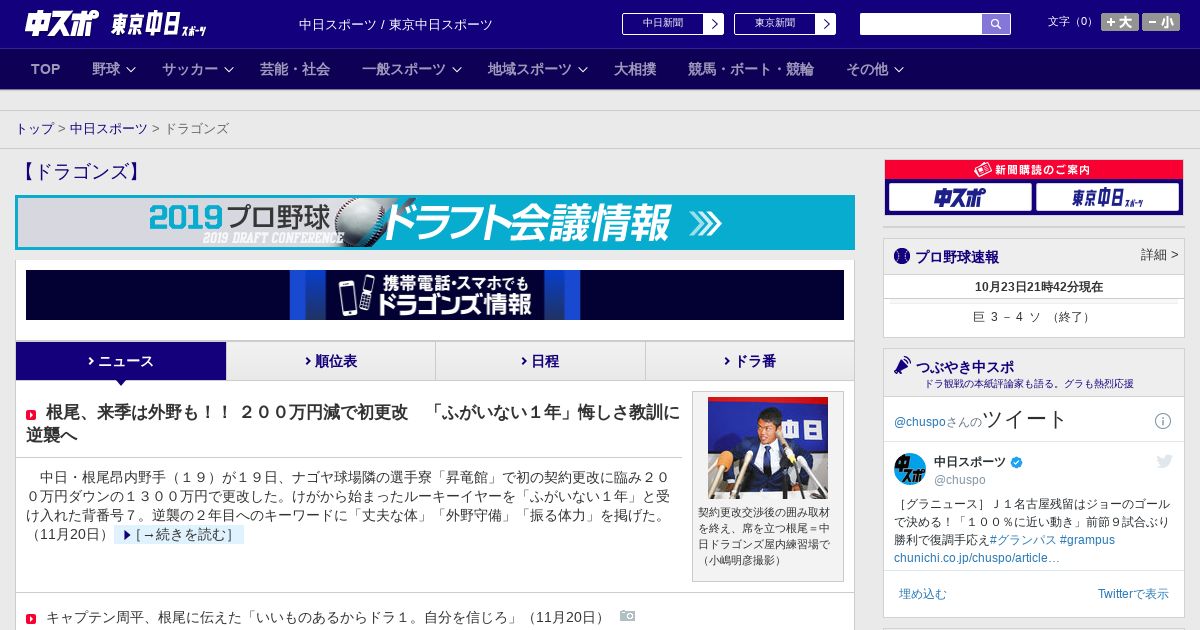Click the #grampus hashtag

point(1087,540)
